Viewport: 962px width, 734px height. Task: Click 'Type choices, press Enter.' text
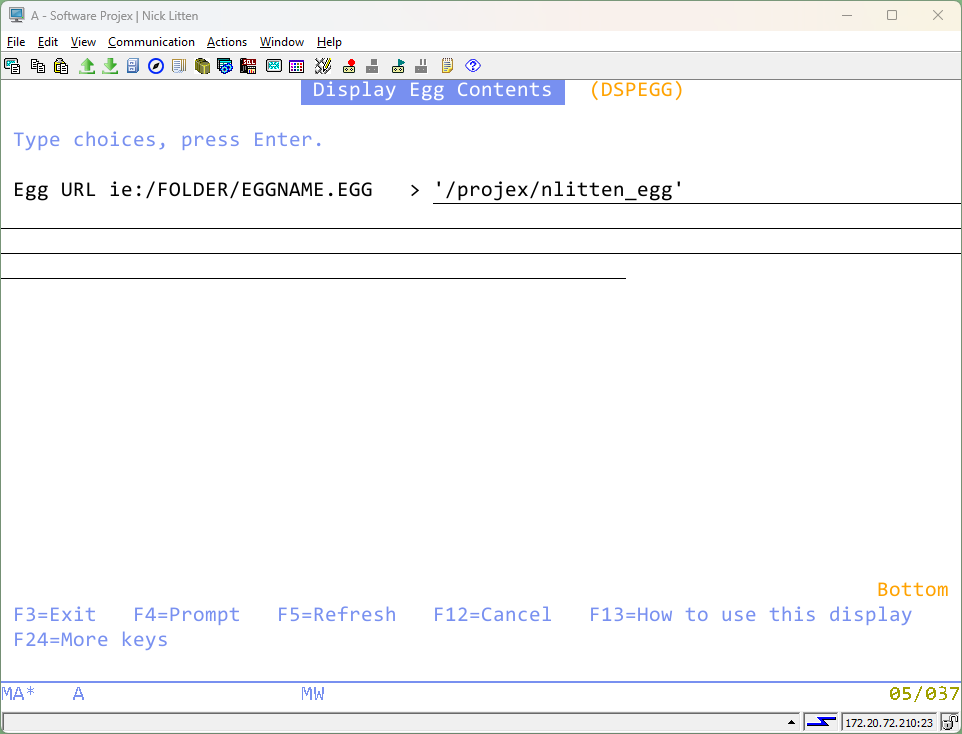(167, 140)
